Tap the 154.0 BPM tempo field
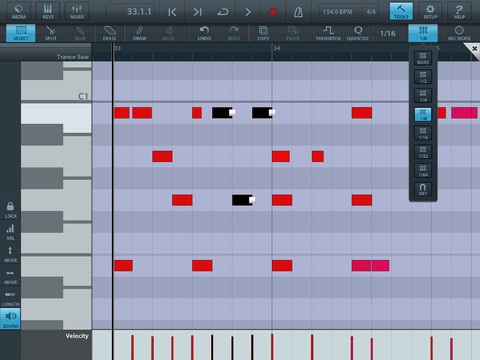 337,12
